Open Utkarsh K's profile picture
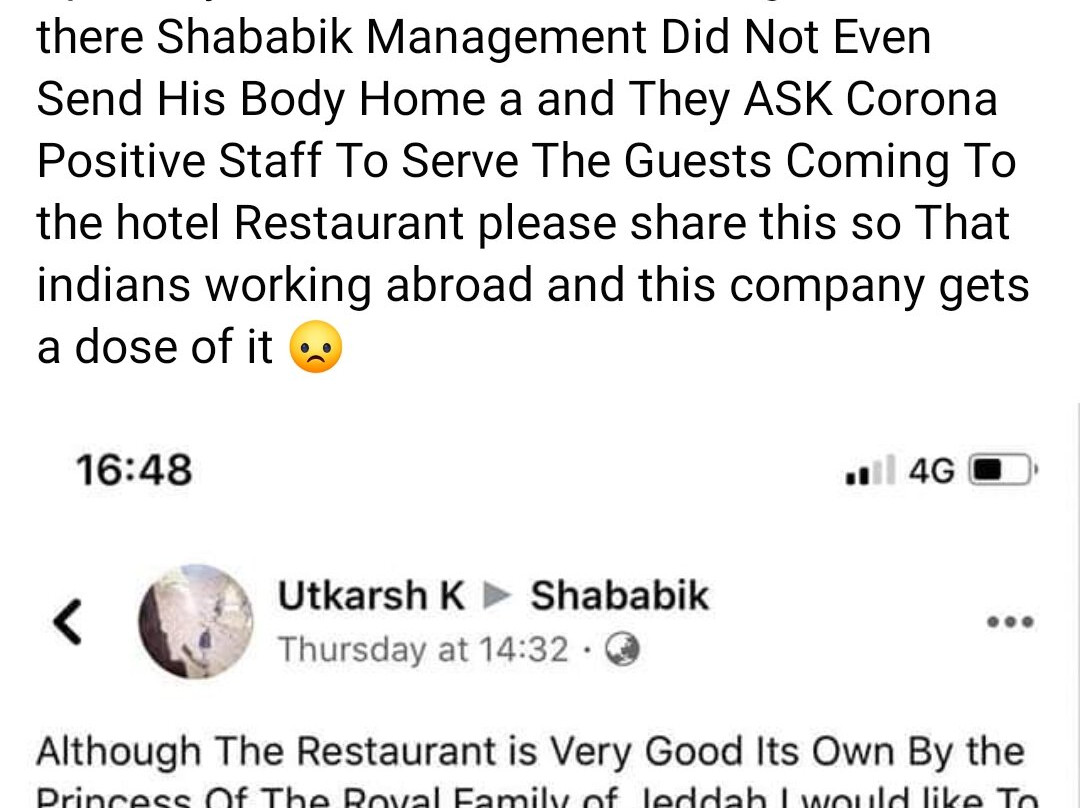This screenshot has width=1080, height=808. (195, 621)
